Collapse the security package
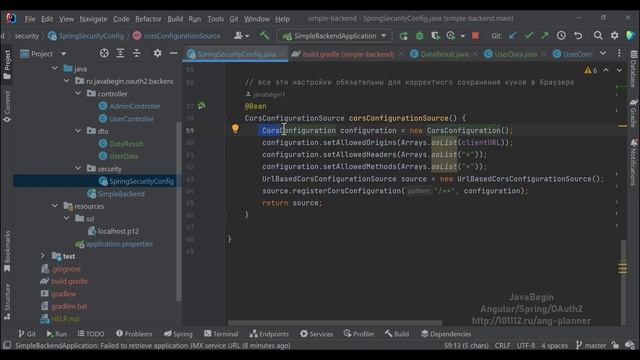Viewport: 640px width, 360px height. [x=78, y=169]
